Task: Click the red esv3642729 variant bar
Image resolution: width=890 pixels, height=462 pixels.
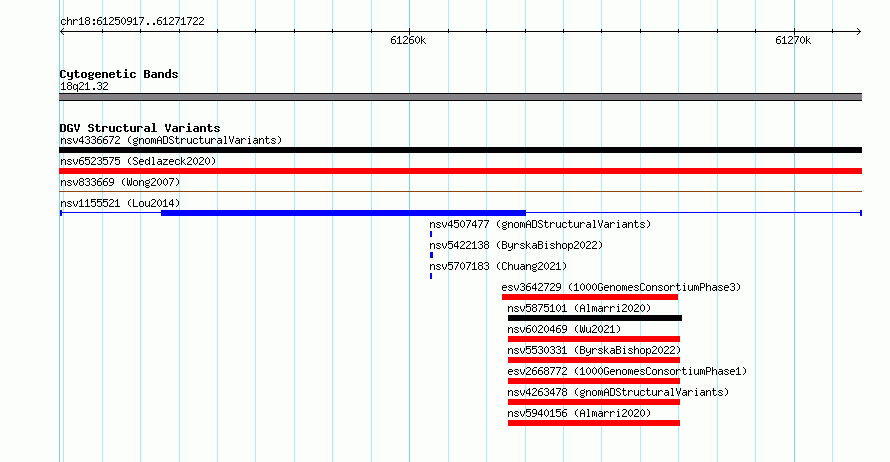Action: pyautogui.click(x=590, y=297)
